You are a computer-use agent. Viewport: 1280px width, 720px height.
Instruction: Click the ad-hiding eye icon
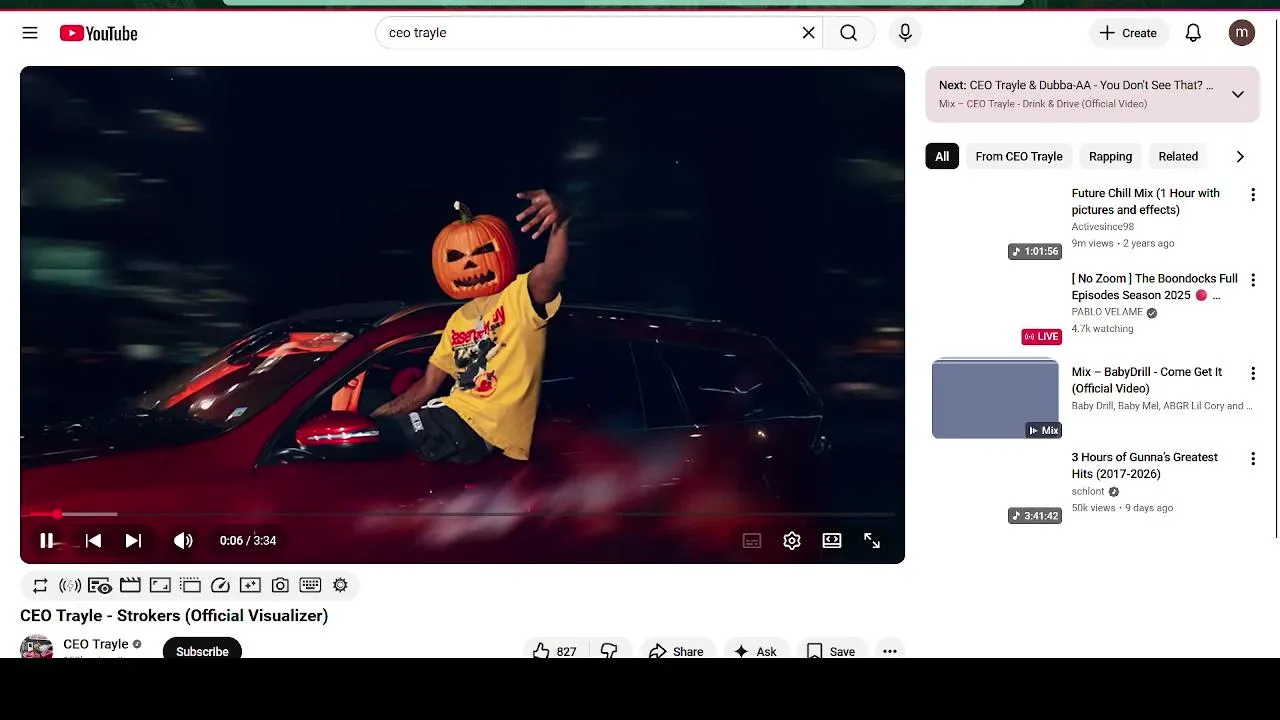[x=100, y=585]
